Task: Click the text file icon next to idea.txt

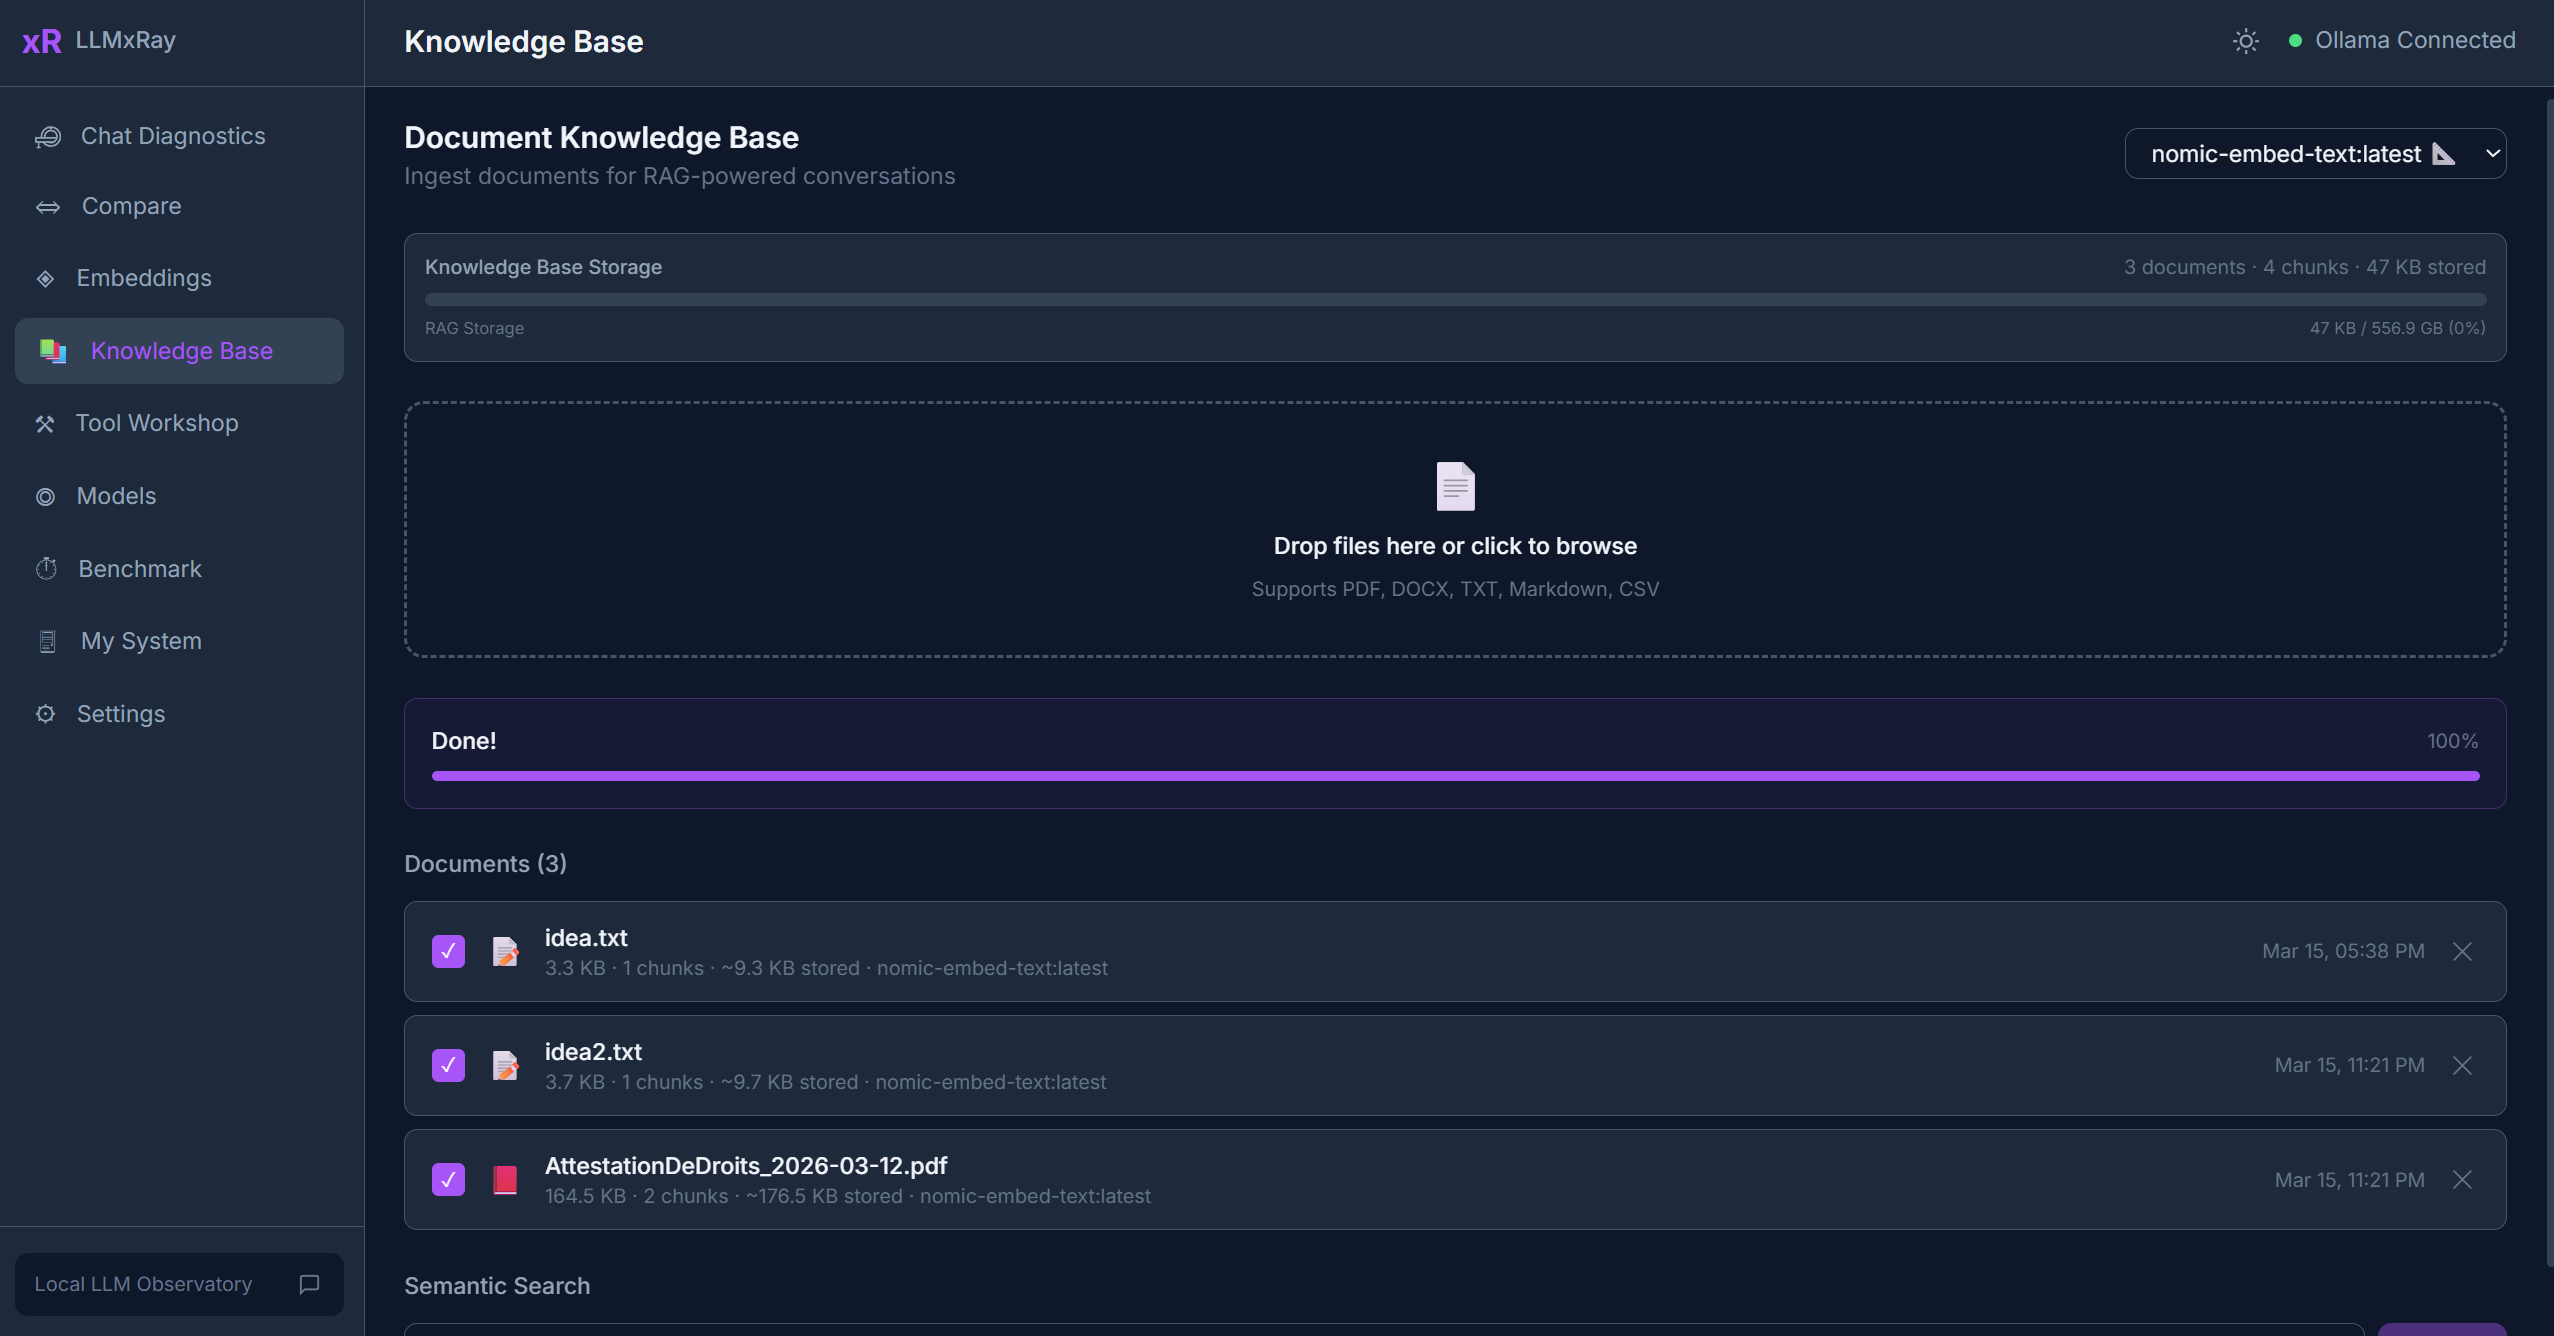Action: [x=506, y=951]
